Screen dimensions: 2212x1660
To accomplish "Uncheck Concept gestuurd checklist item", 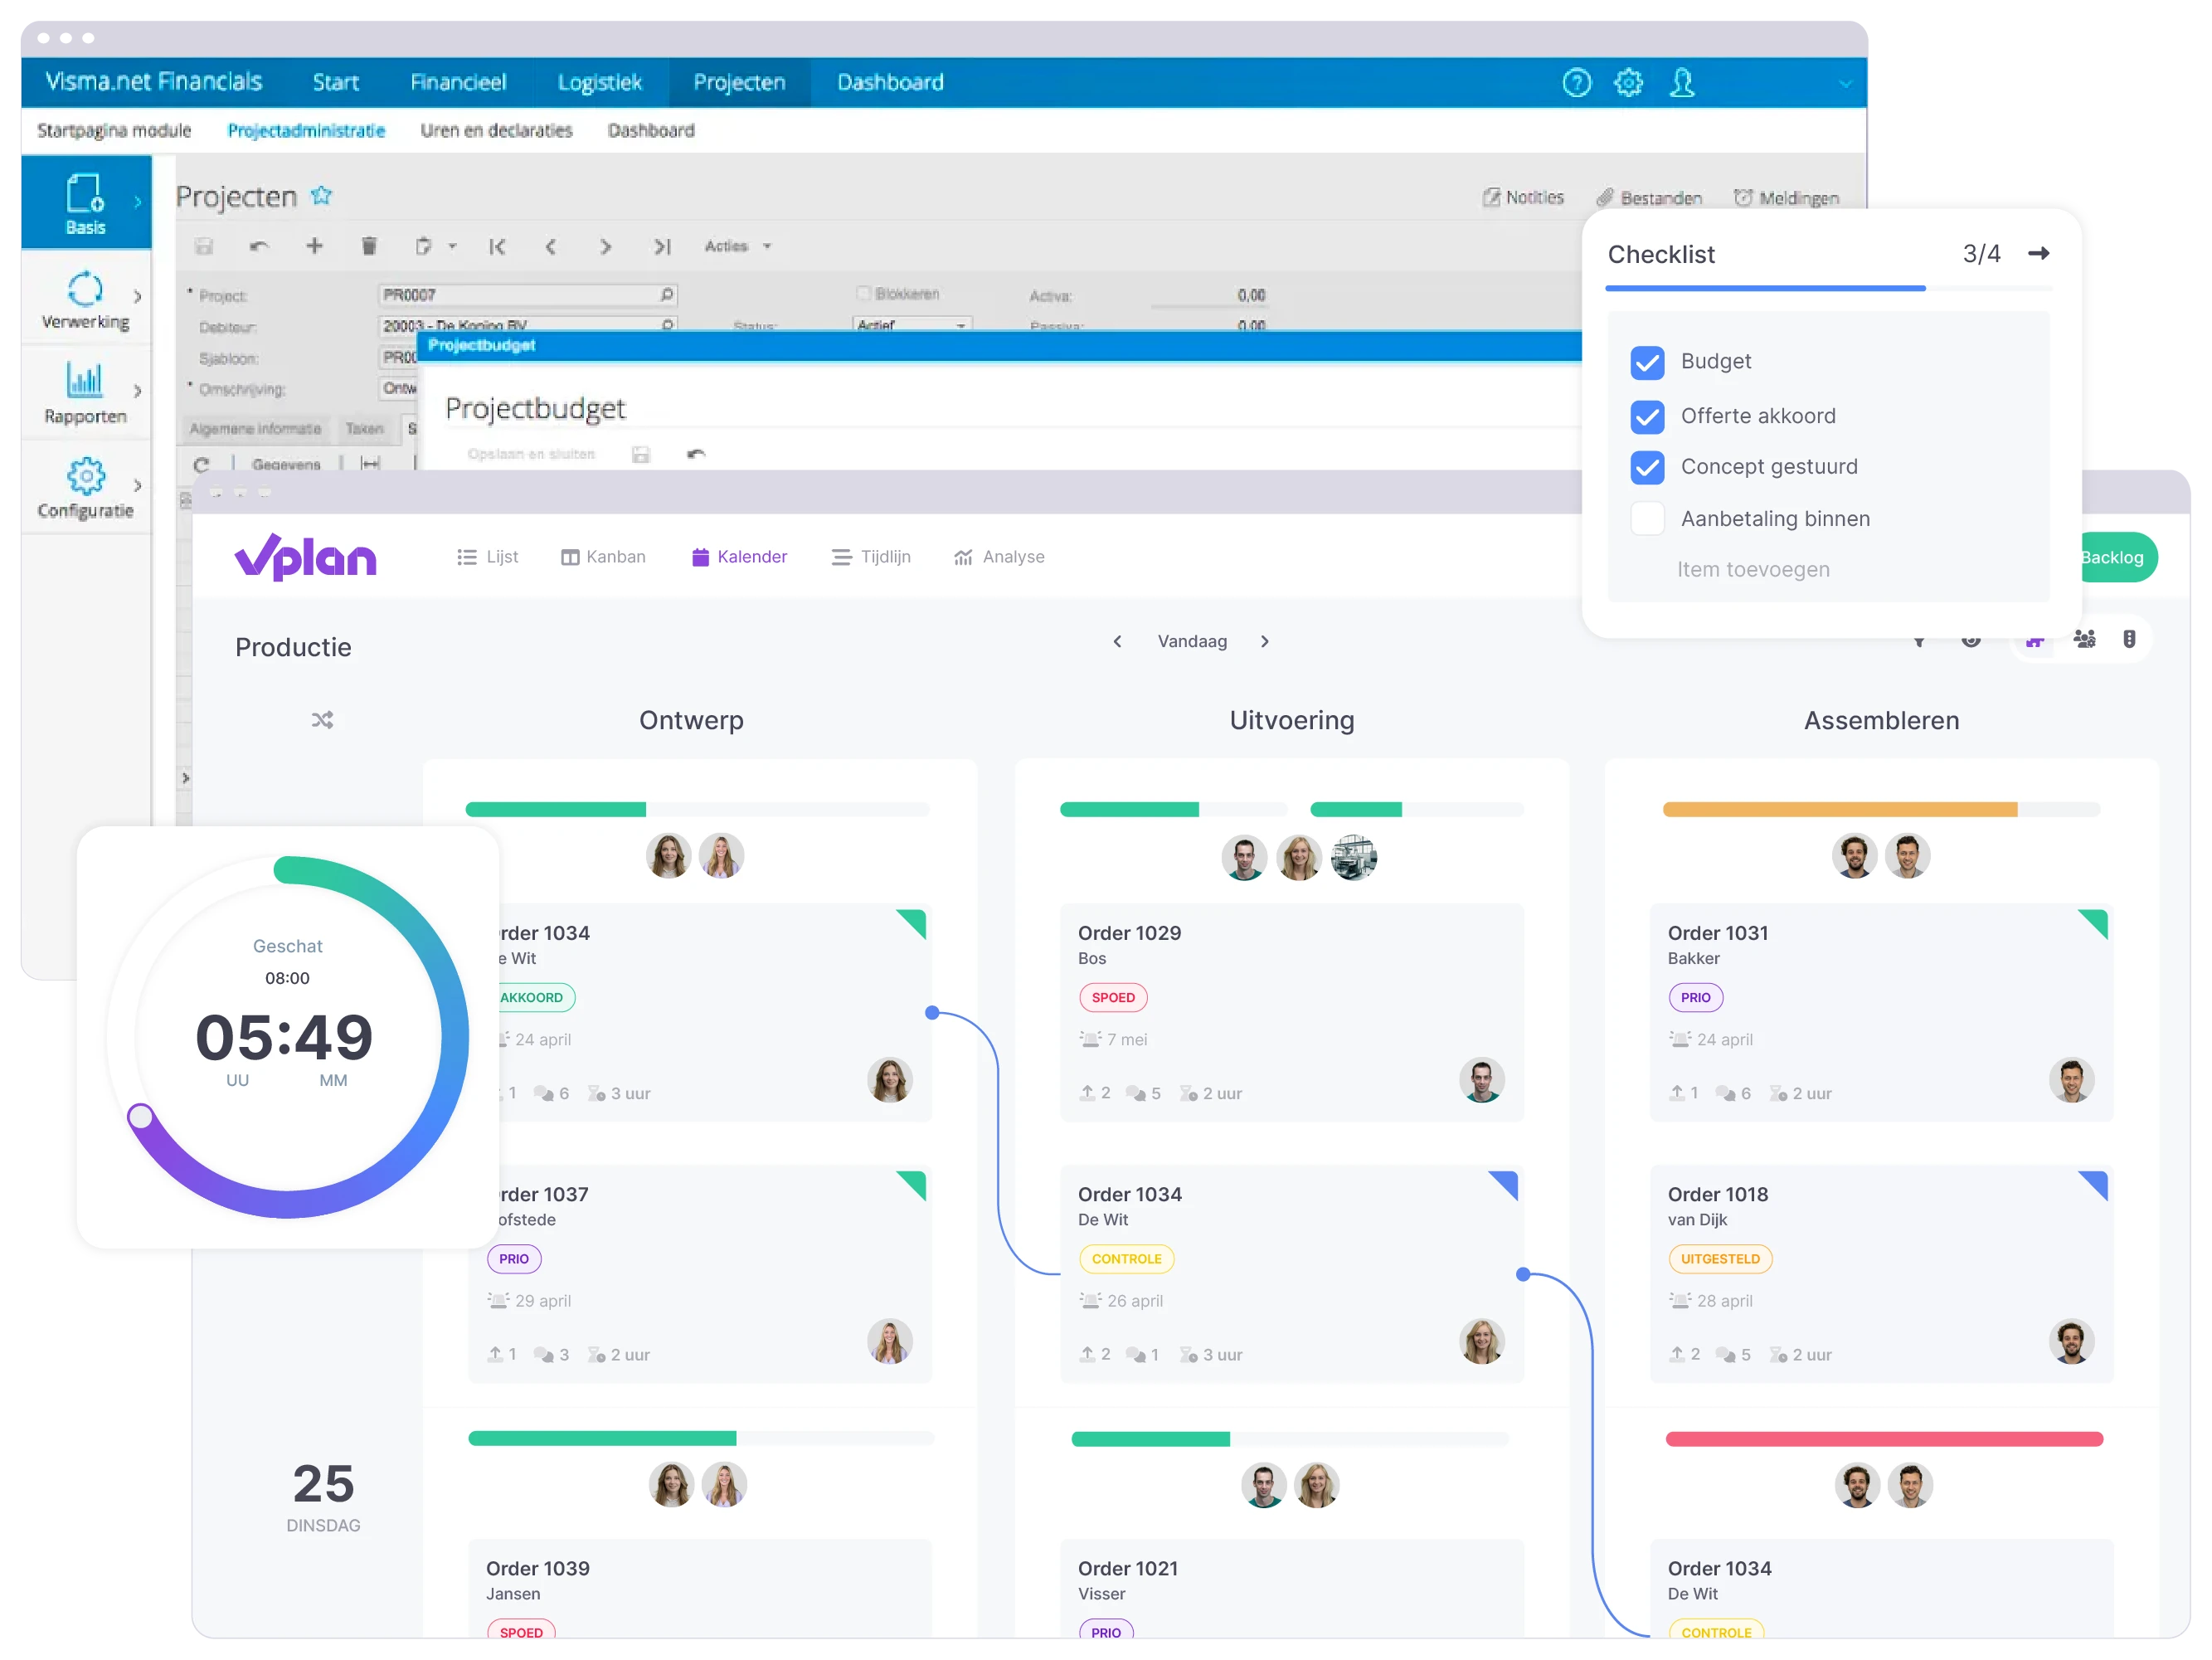I will [x=1647, y=467].
